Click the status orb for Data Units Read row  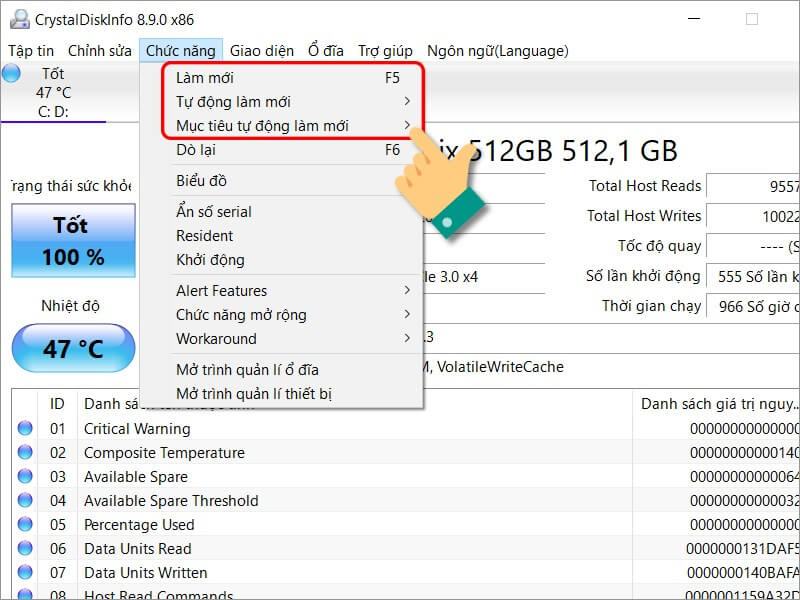click(24, 549)
